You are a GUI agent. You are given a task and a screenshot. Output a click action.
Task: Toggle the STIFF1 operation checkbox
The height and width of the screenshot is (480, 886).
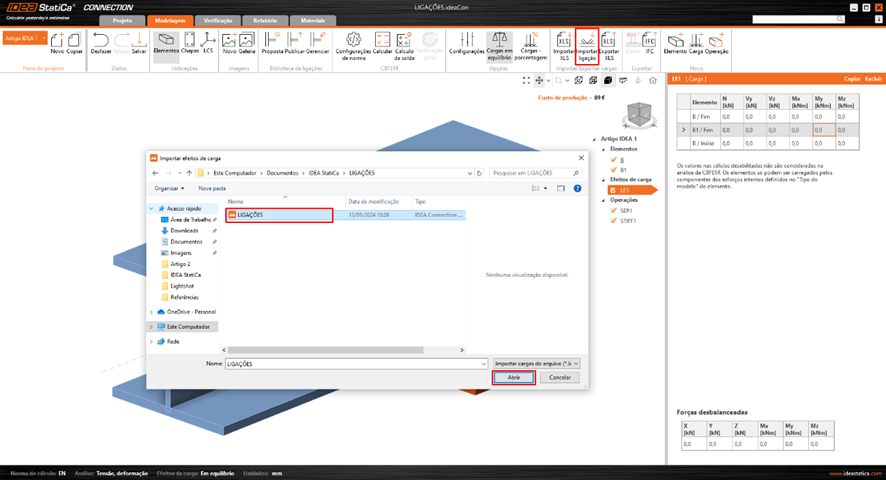(x=614, y=222)
